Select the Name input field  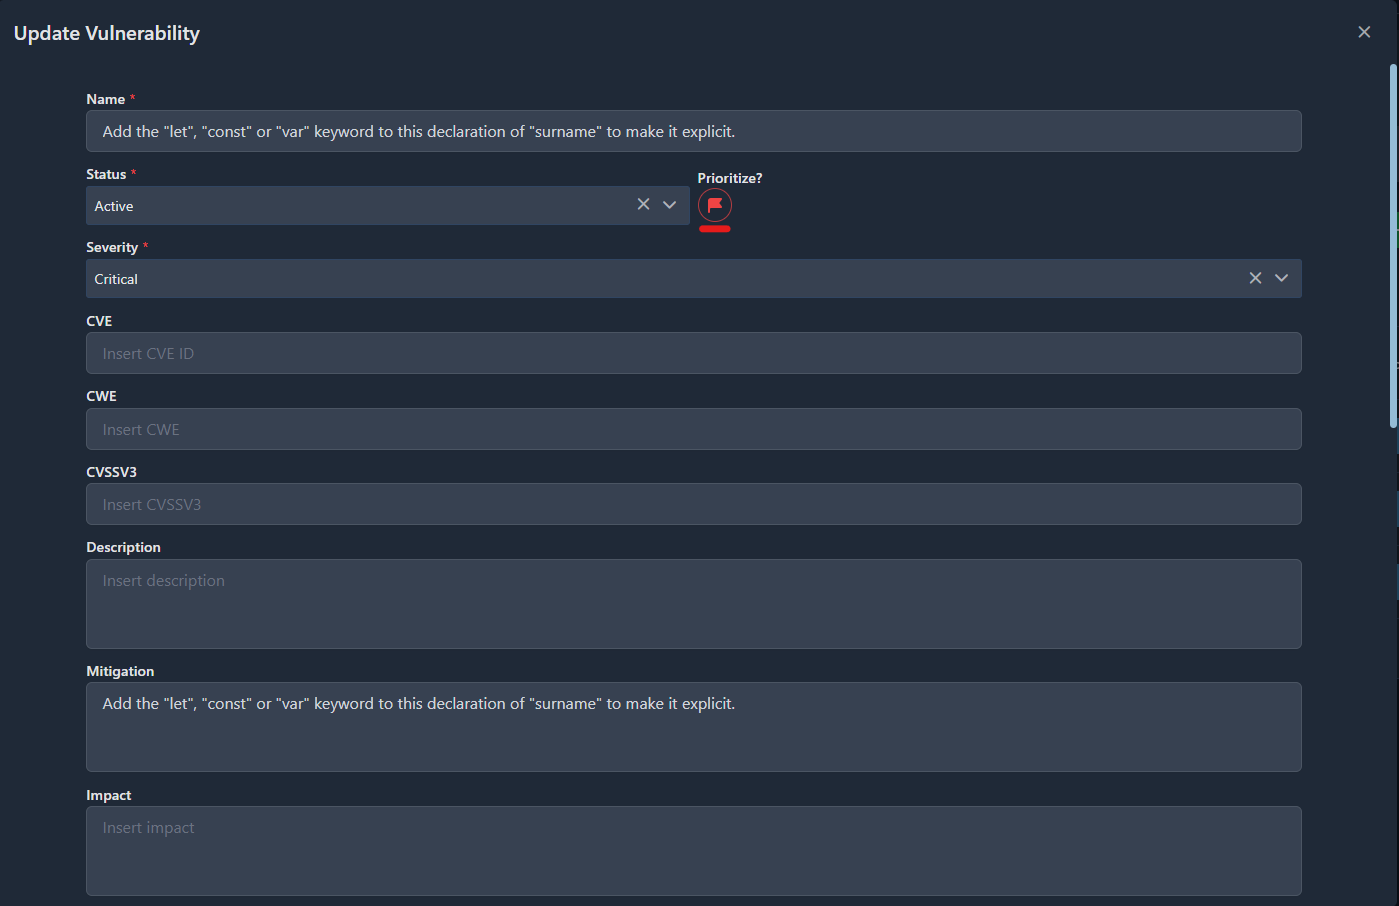[693, 131]
